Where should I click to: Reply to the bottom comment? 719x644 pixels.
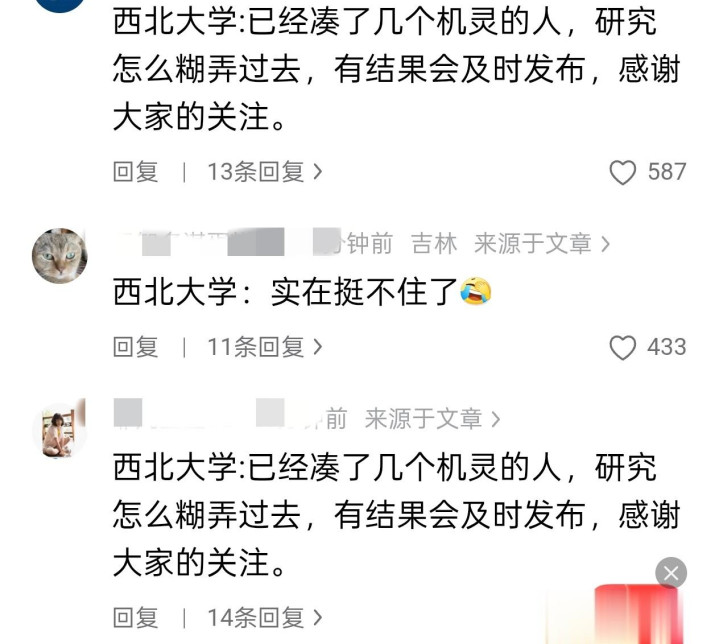click(x=136, y=617)
